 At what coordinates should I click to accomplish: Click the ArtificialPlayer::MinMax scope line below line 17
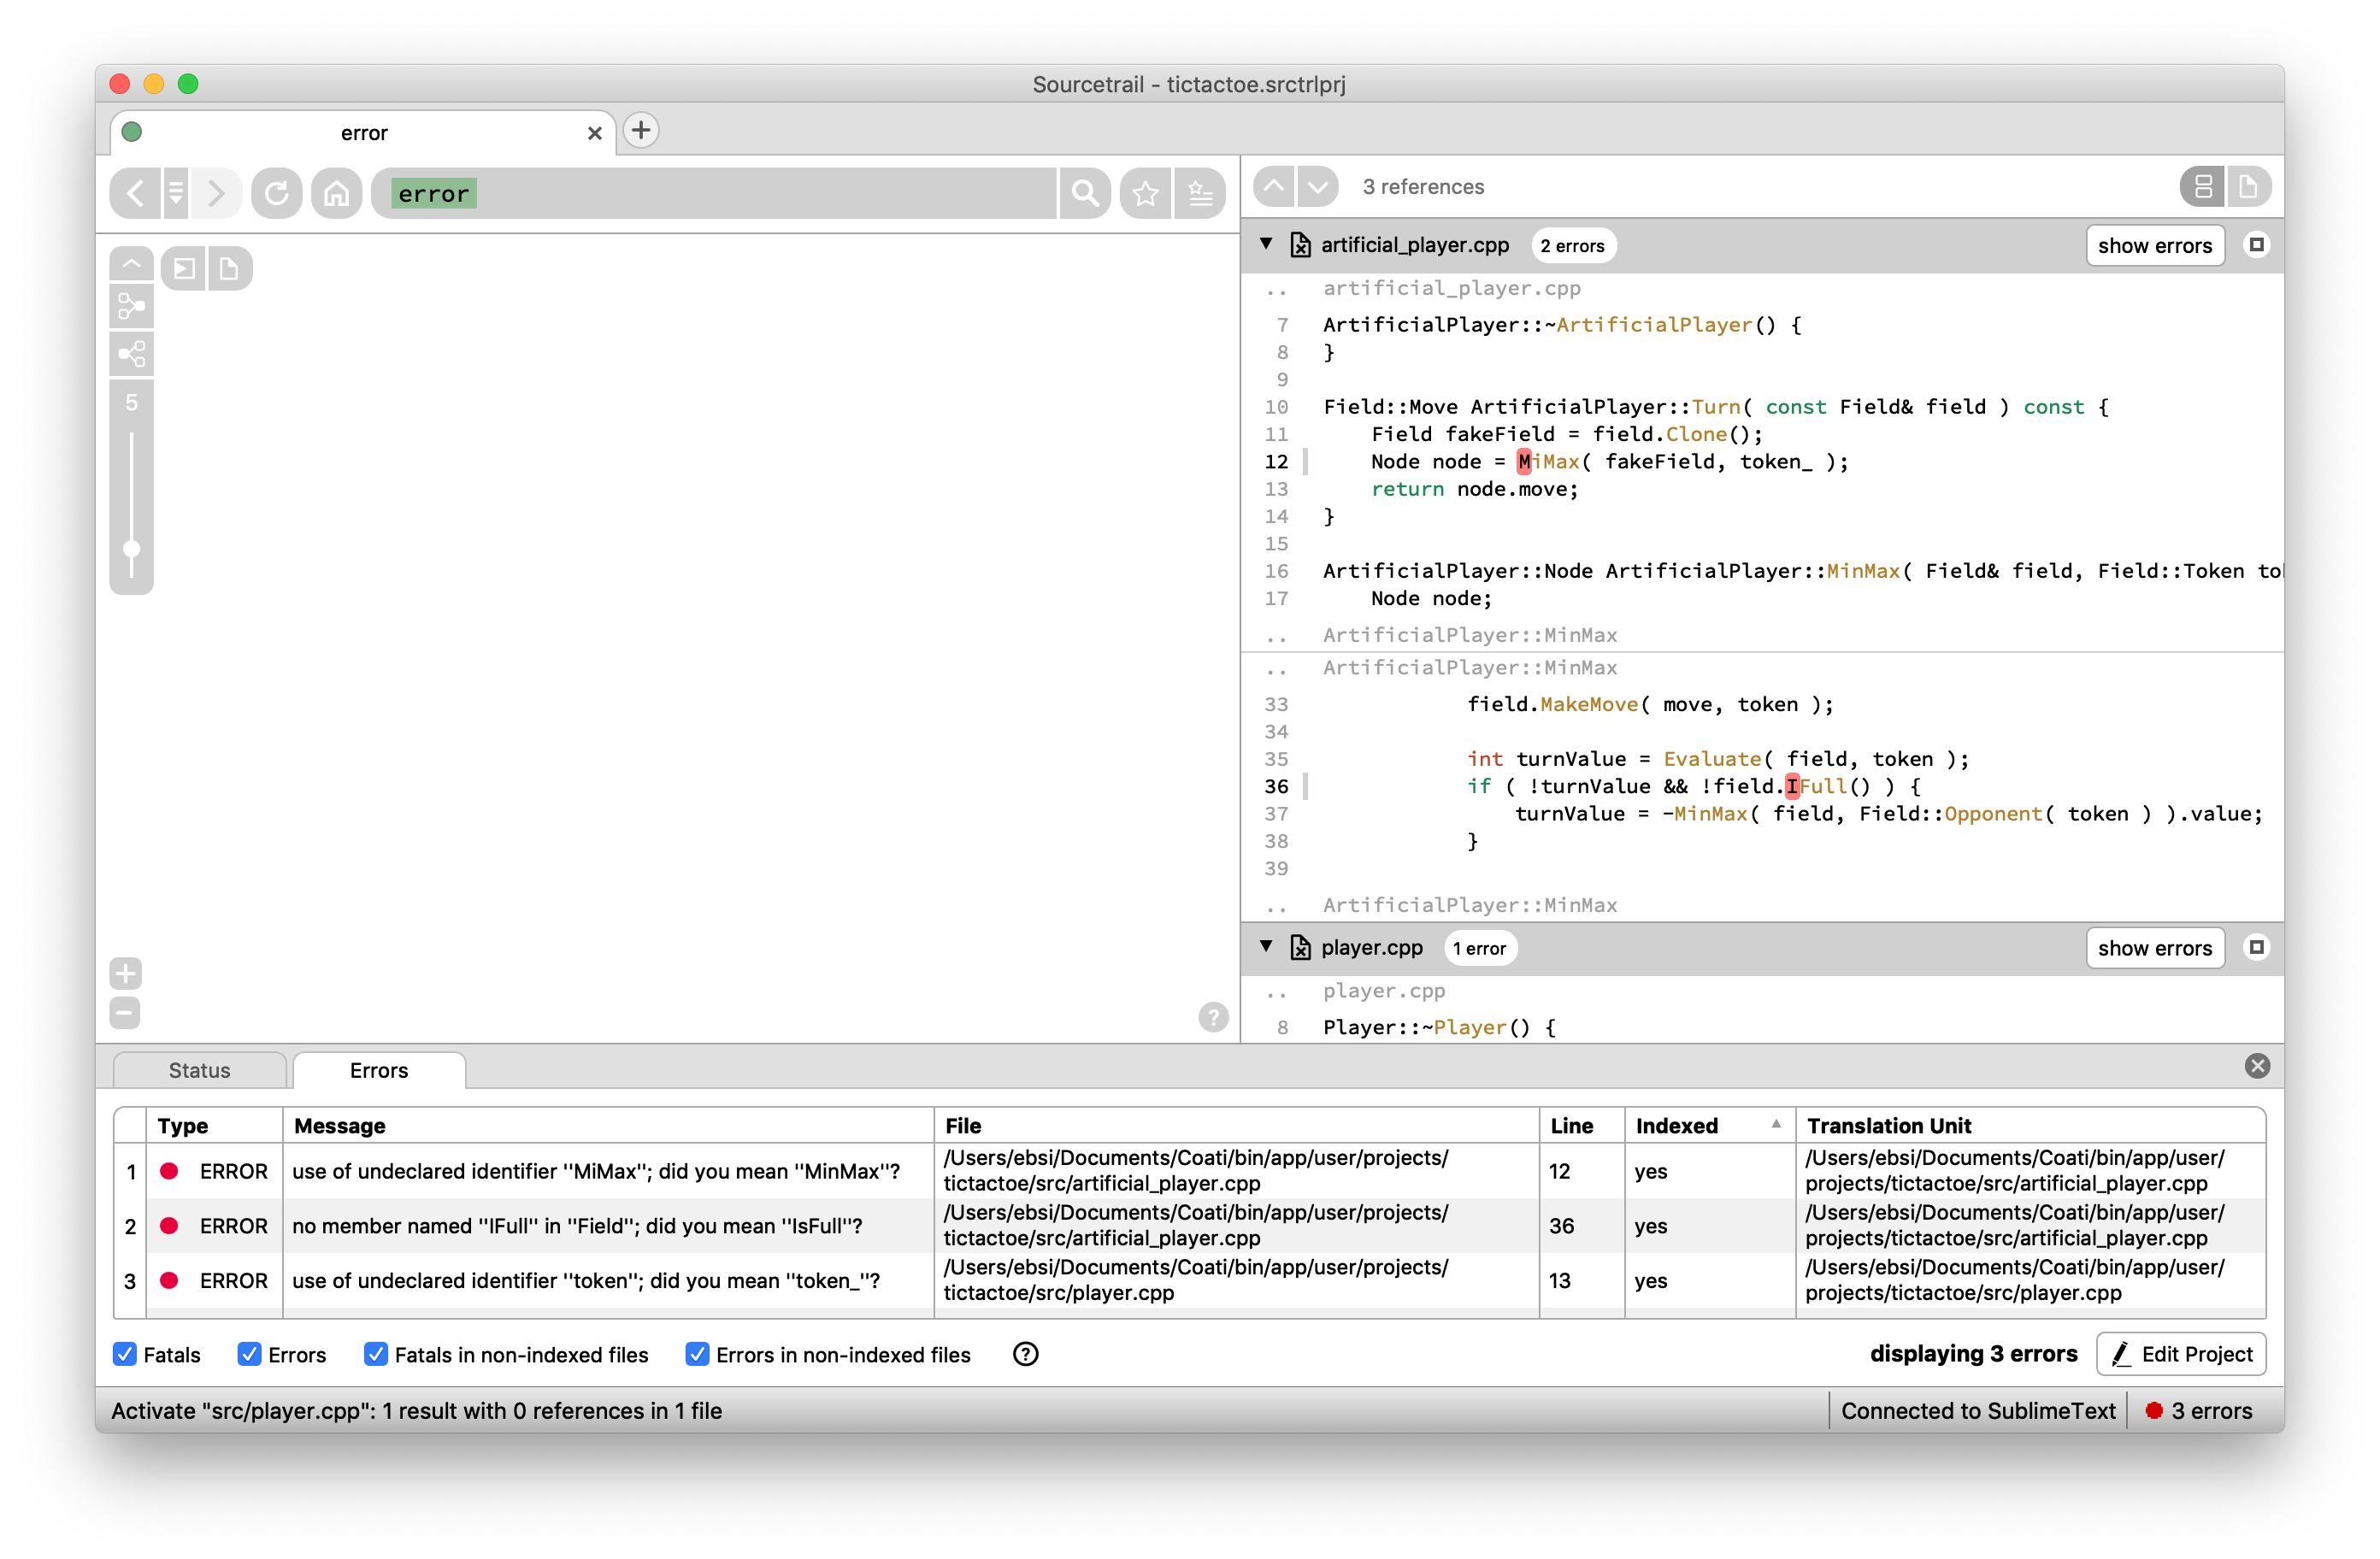pyautogui.click(x=1470, y=635)
